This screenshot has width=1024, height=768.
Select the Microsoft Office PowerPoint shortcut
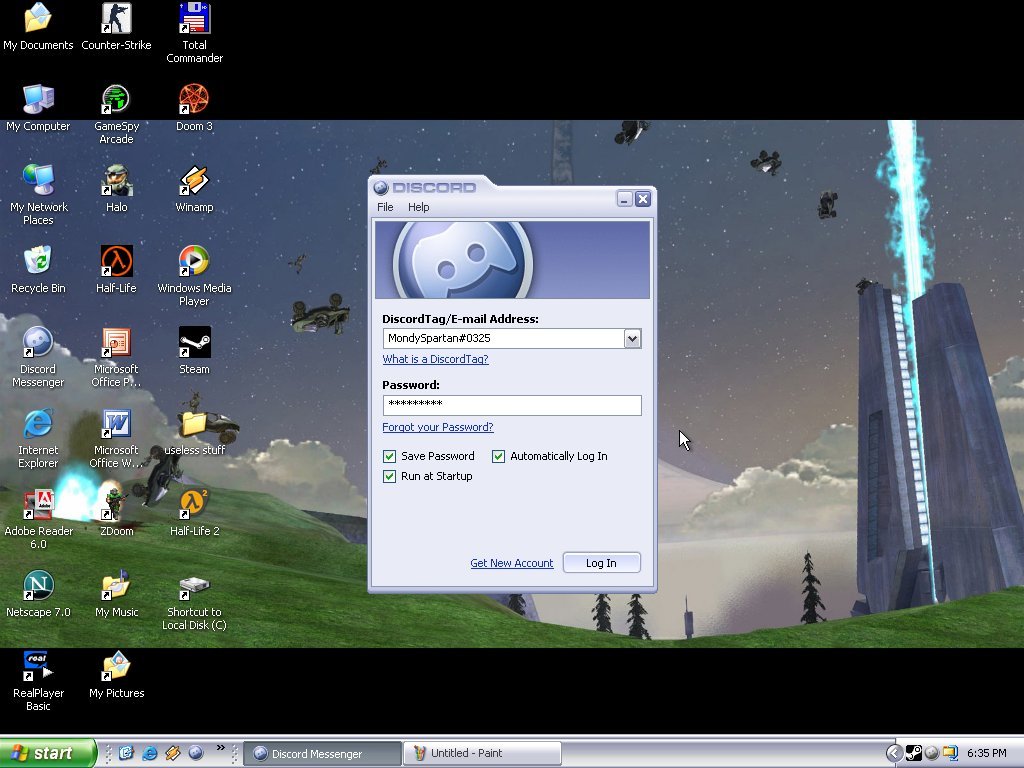(116, 357)
